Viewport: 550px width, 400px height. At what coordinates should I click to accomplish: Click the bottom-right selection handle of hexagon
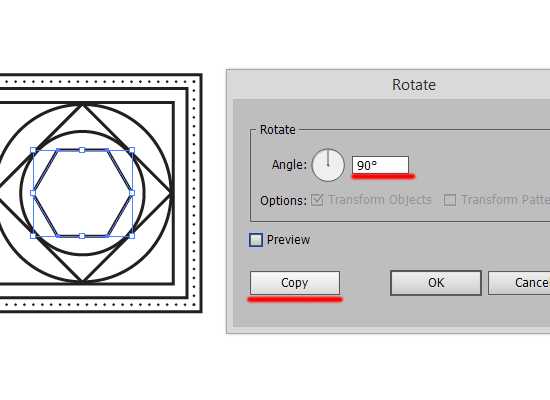(x=132, y=236)
